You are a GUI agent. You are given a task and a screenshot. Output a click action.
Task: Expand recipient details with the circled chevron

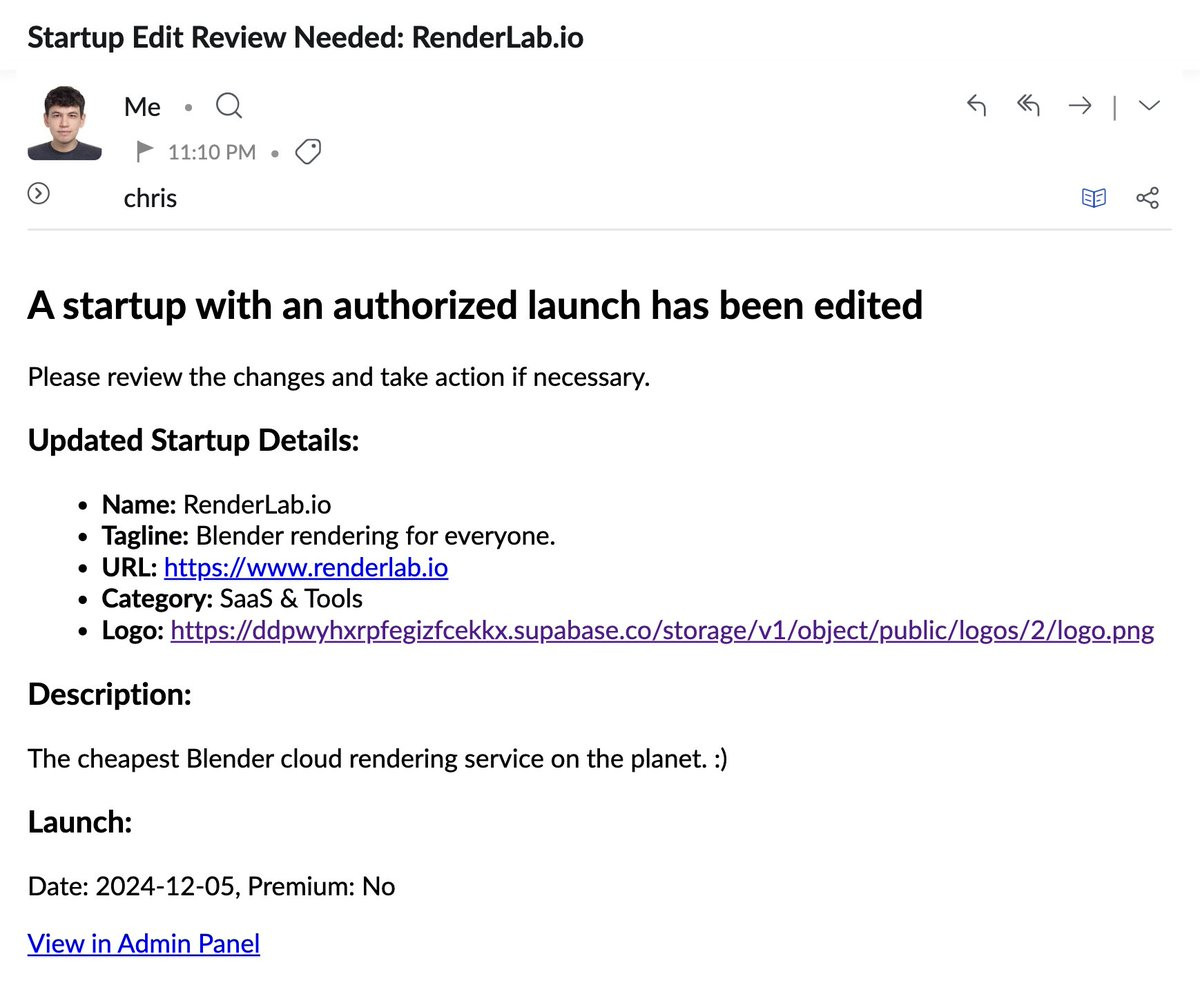38,194
